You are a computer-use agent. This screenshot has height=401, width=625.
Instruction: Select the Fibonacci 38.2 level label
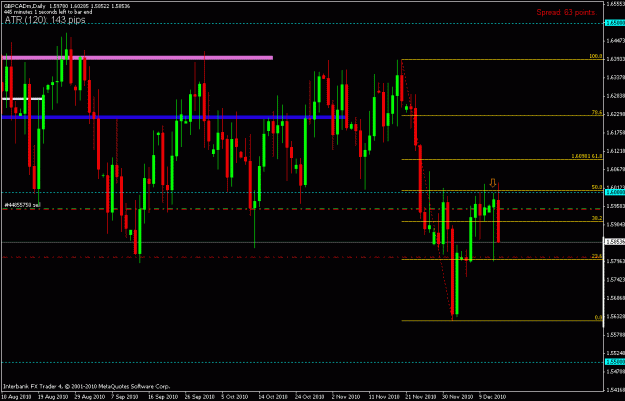(597, 218)
